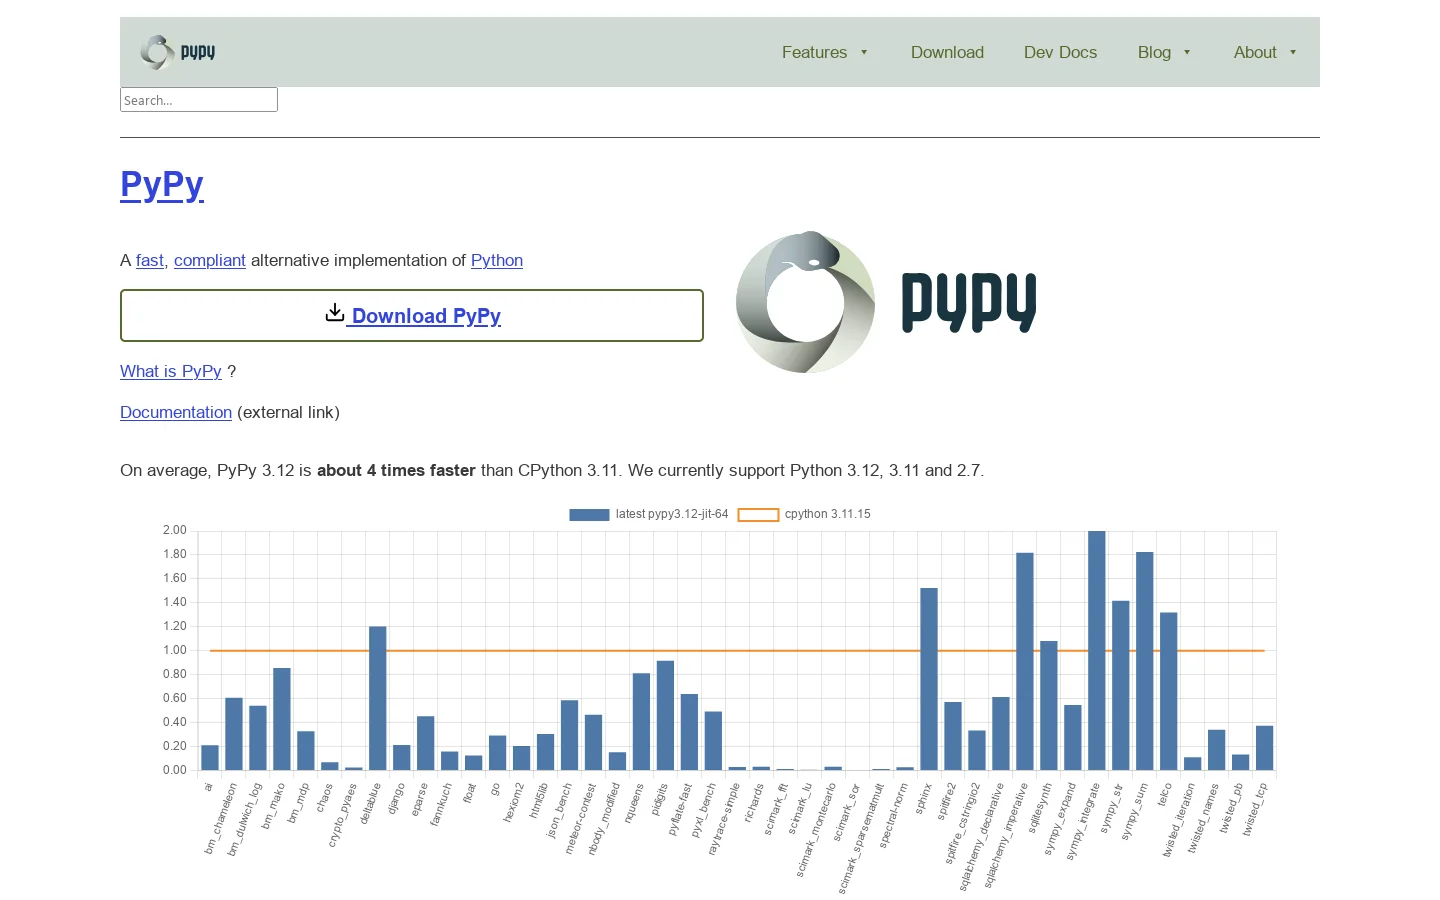Click the 'twisted_tcp' x-axis label

(1256, 809)
